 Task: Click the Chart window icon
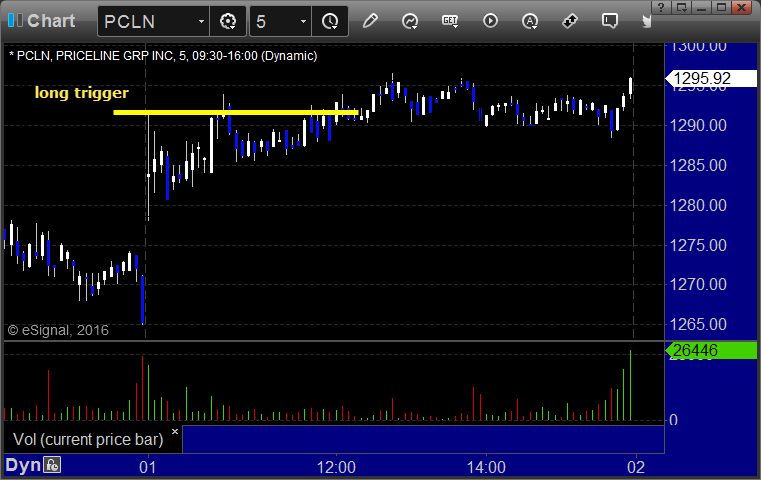[x=15, y=21]
